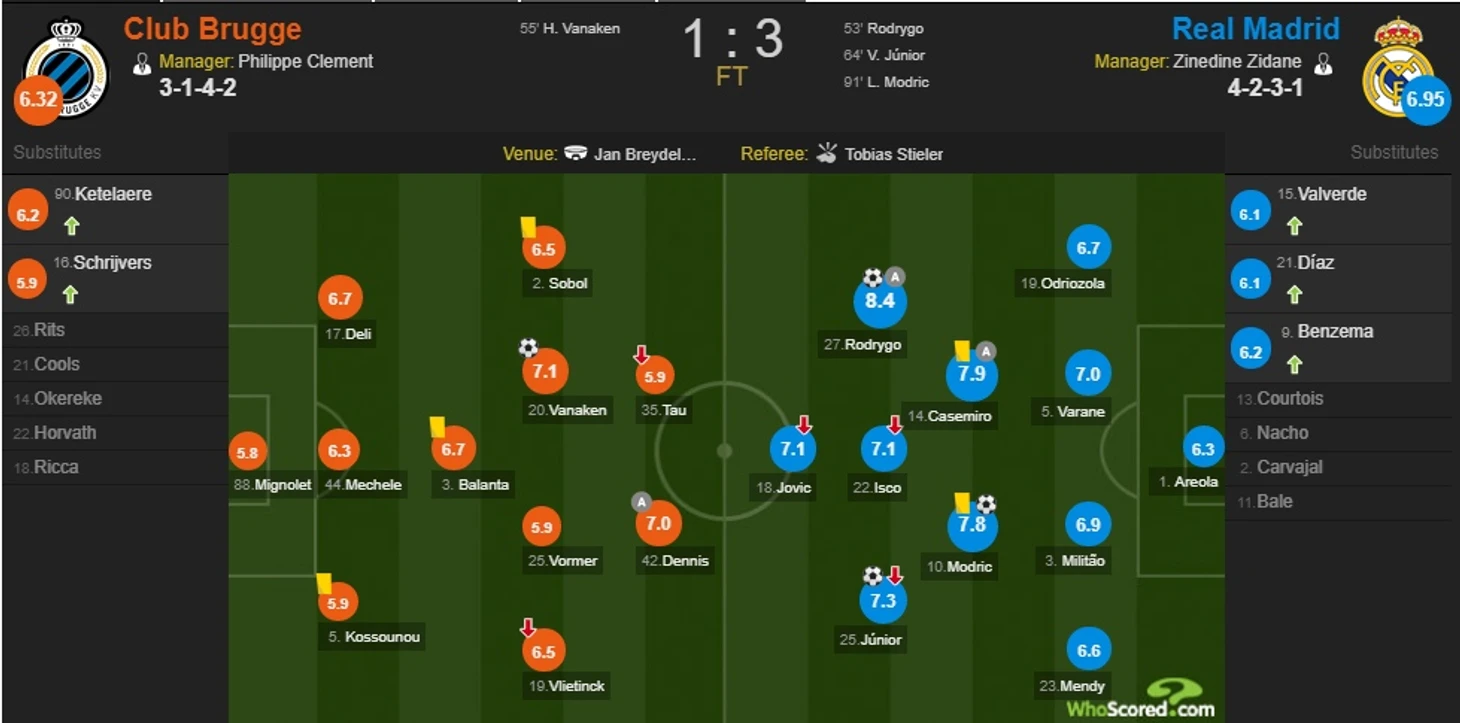Click Rodrygo's 8.4 rating circle
The image size is (1460, 723).
pyautogui.click(x=879, y=301)
